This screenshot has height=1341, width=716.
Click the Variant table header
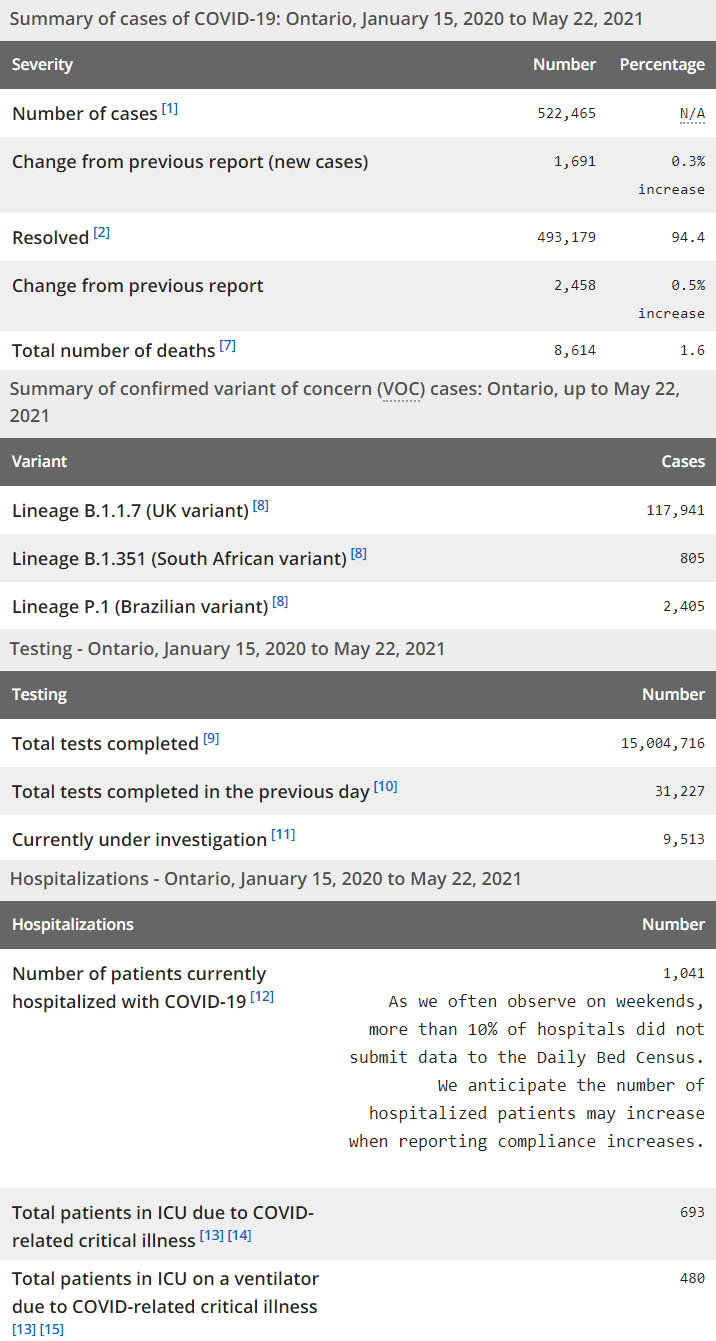pos(40,462)
